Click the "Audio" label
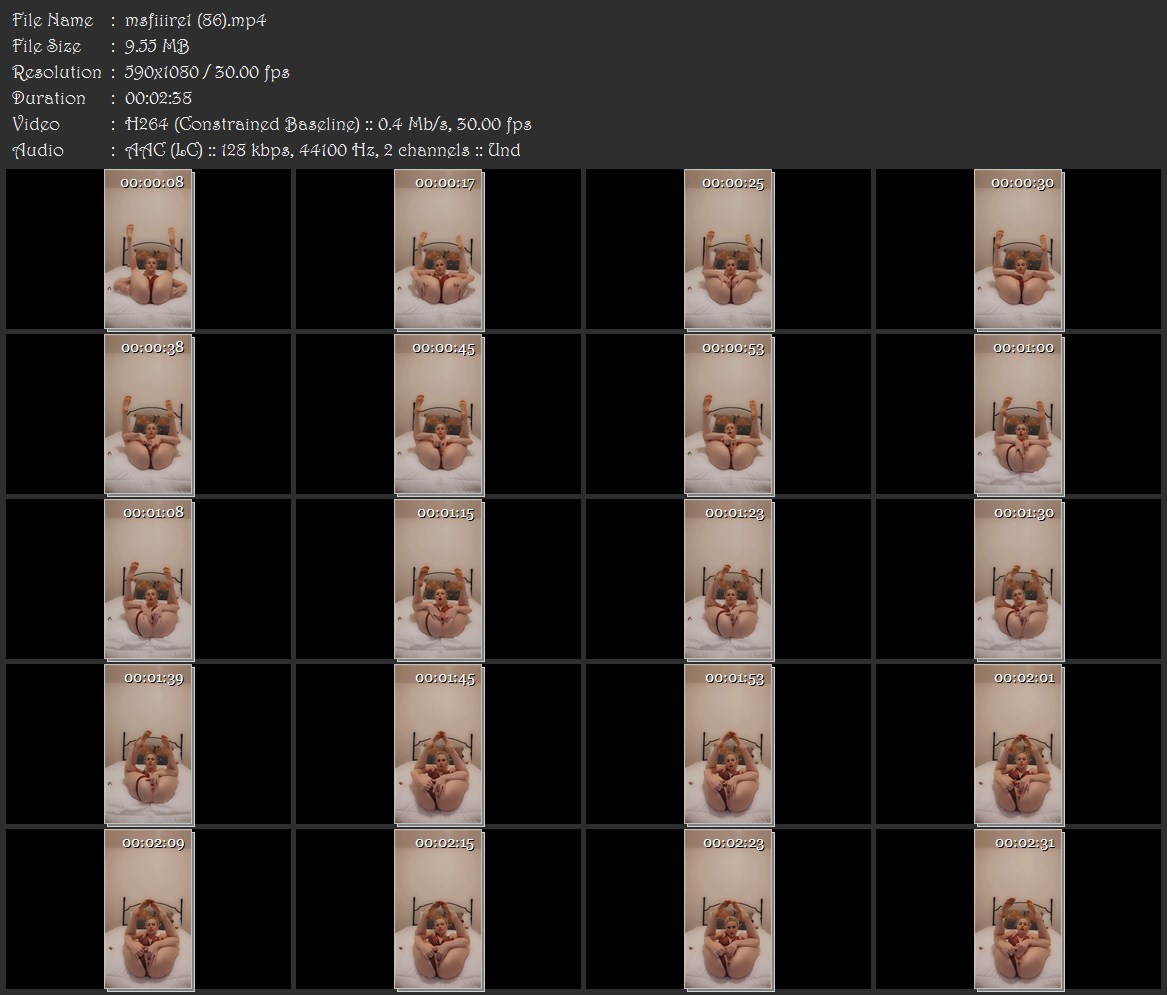 38,150
